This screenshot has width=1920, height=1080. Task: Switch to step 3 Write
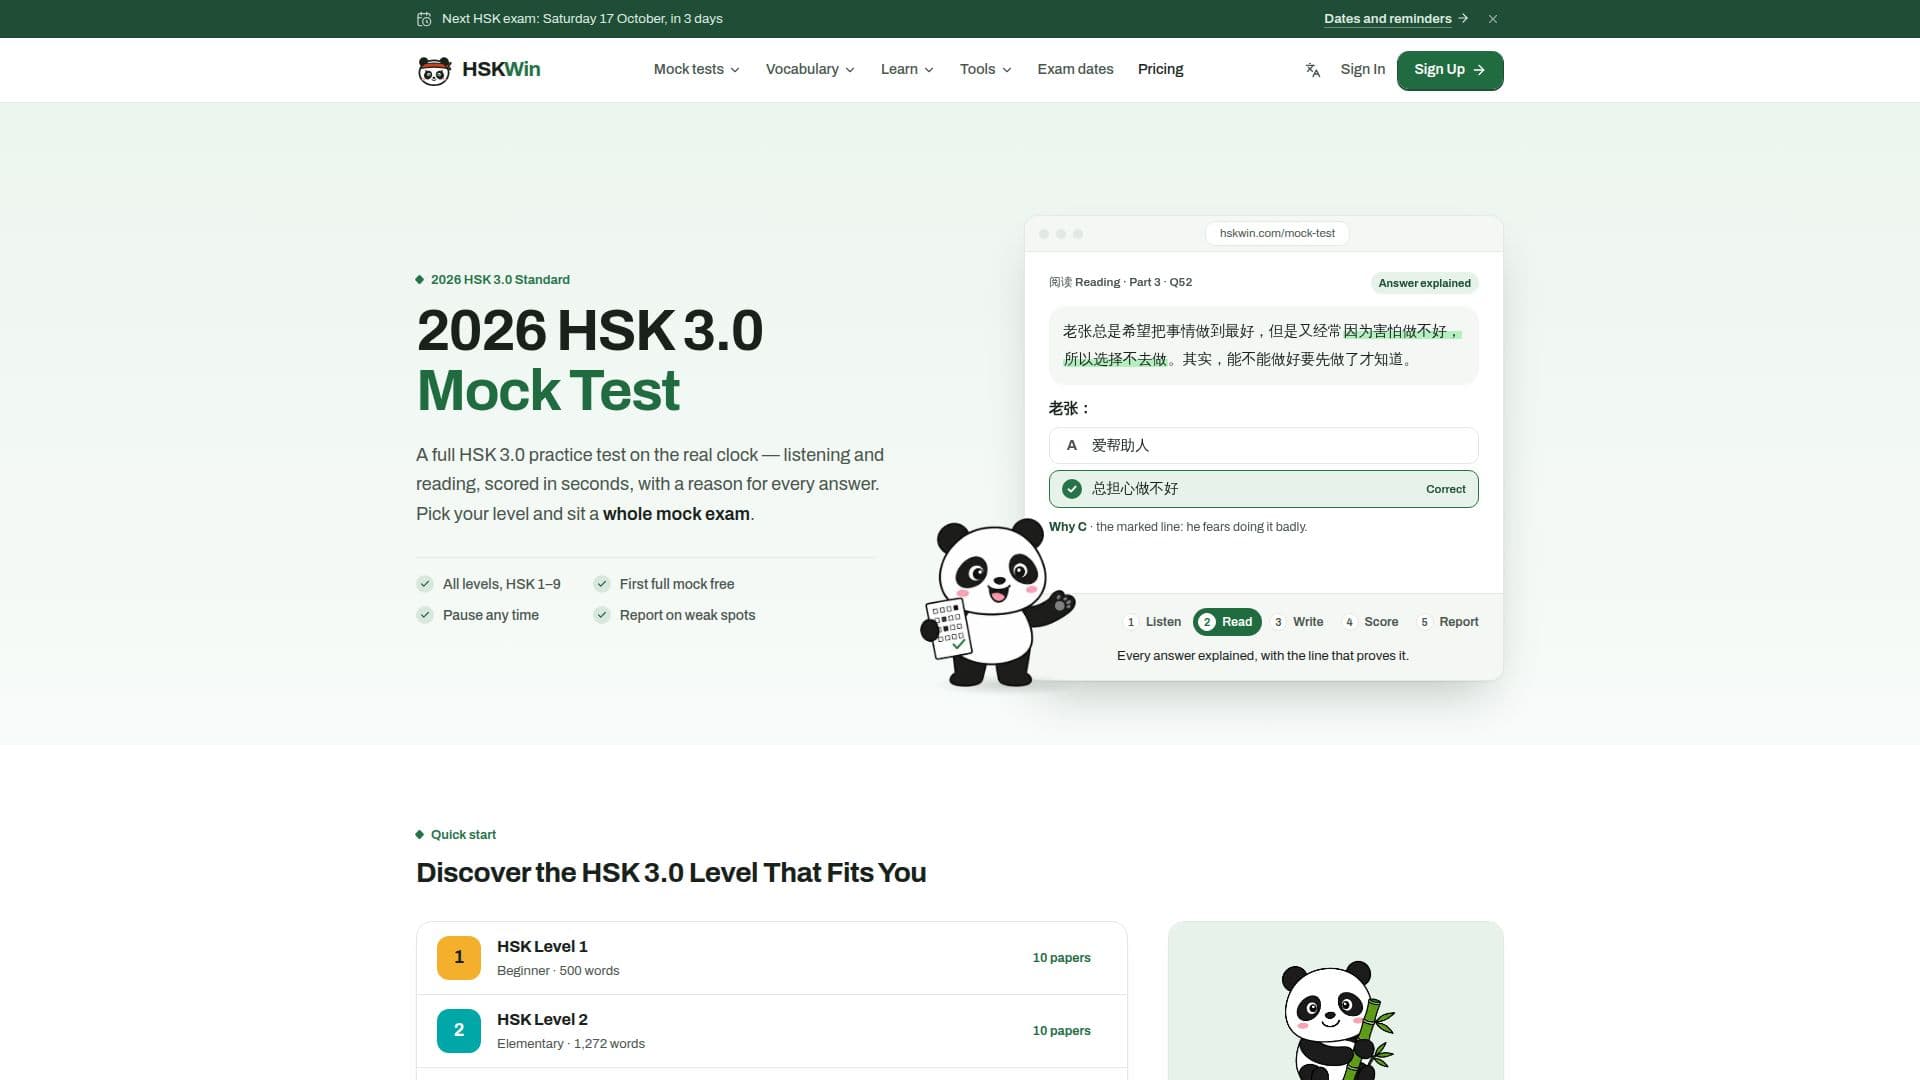(x=1298, y=622)
